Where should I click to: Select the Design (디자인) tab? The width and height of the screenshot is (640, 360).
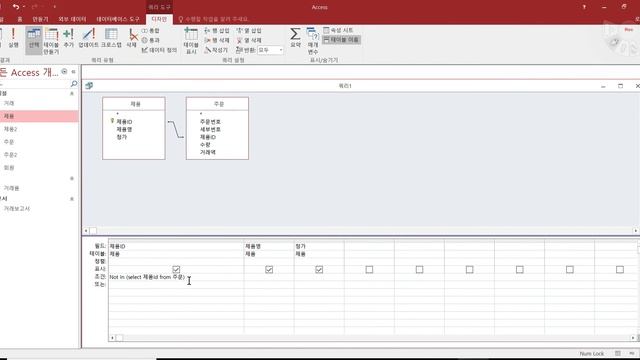pyautogui.click(x=159, y=19)
